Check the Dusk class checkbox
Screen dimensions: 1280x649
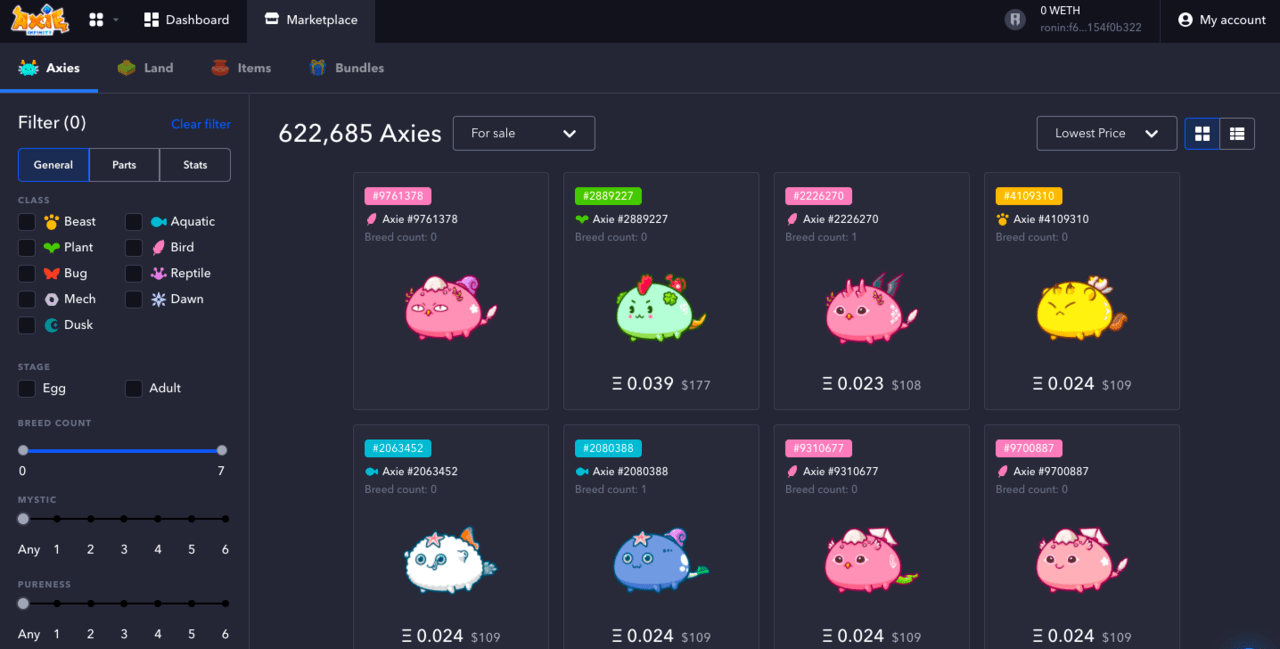27,326
